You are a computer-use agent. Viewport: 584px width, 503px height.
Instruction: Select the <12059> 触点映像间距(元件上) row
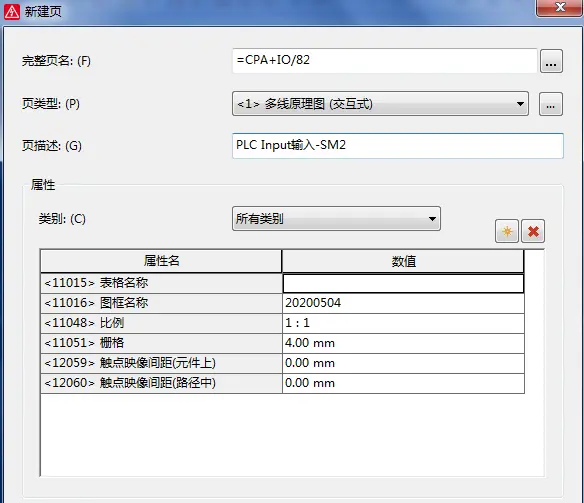click(x=161, y=363)
